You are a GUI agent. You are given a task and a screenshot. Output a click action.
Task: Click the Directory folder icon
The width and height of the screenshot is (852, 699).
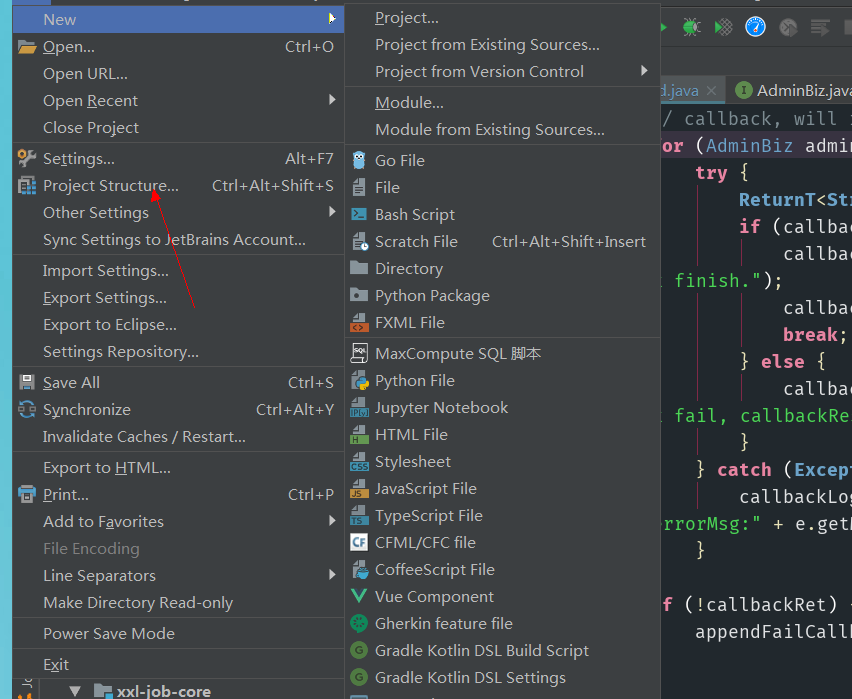coord(359,267)
